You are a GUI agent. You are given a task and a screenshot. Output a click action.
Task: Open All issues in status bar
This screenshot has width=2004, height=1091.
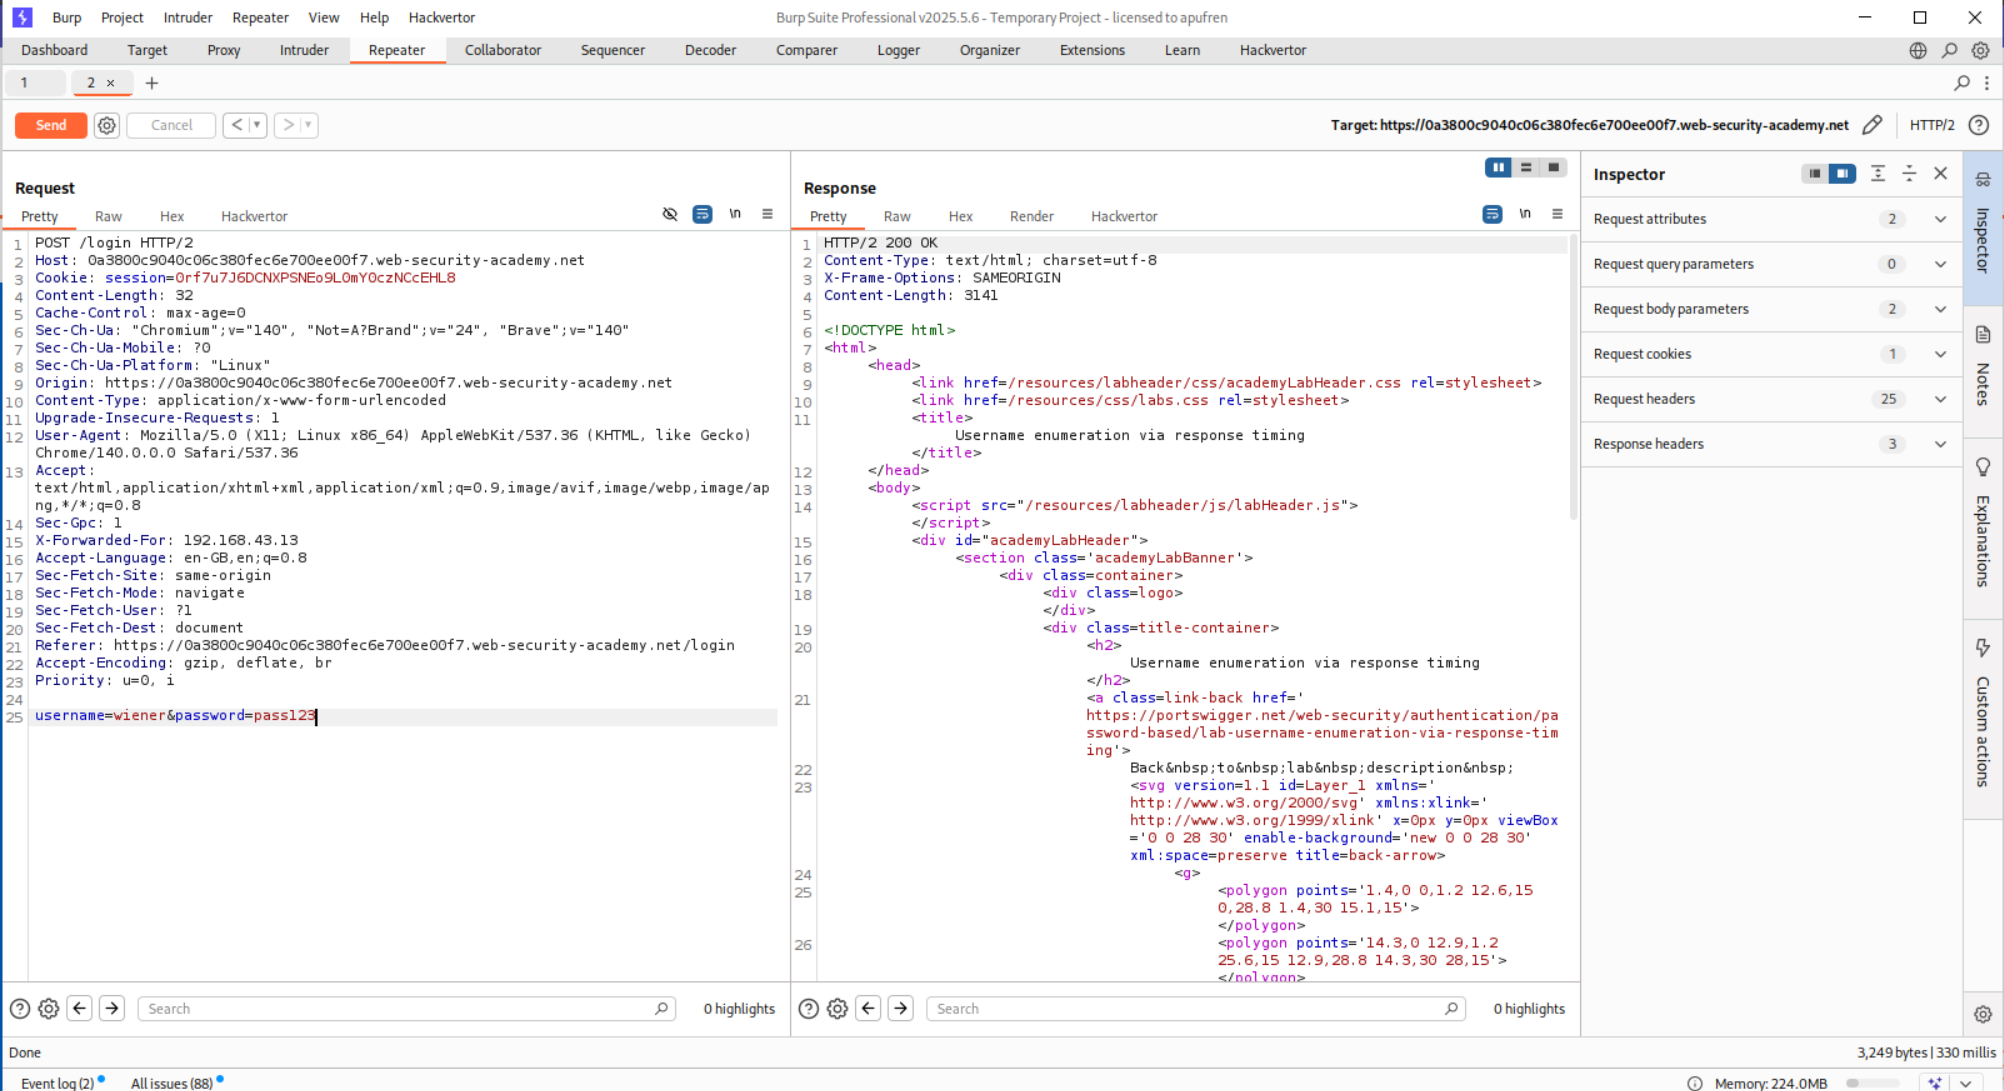click(x=172, y=1083)
